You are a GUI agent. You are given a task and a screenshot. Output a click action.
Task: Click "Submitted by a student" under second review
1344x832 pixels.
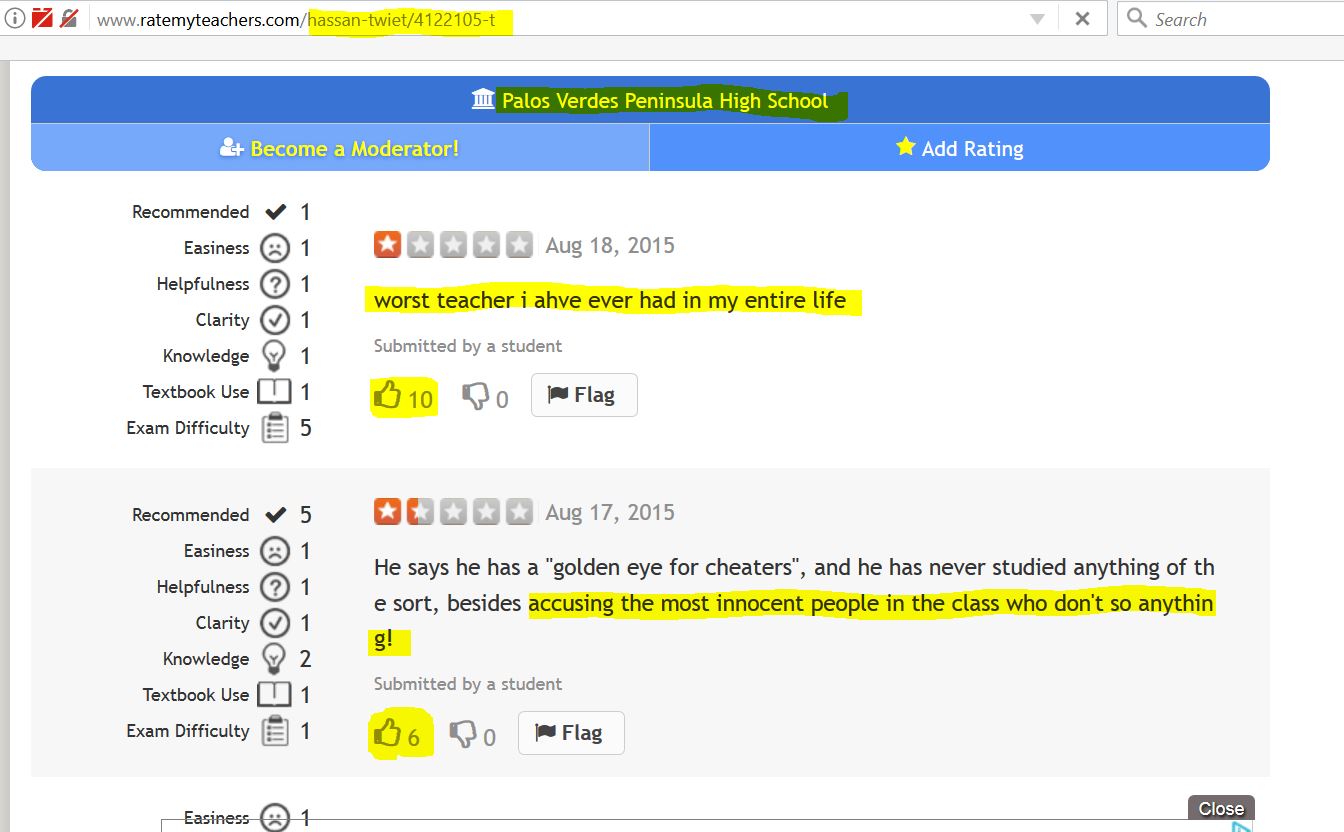[468, 684]
